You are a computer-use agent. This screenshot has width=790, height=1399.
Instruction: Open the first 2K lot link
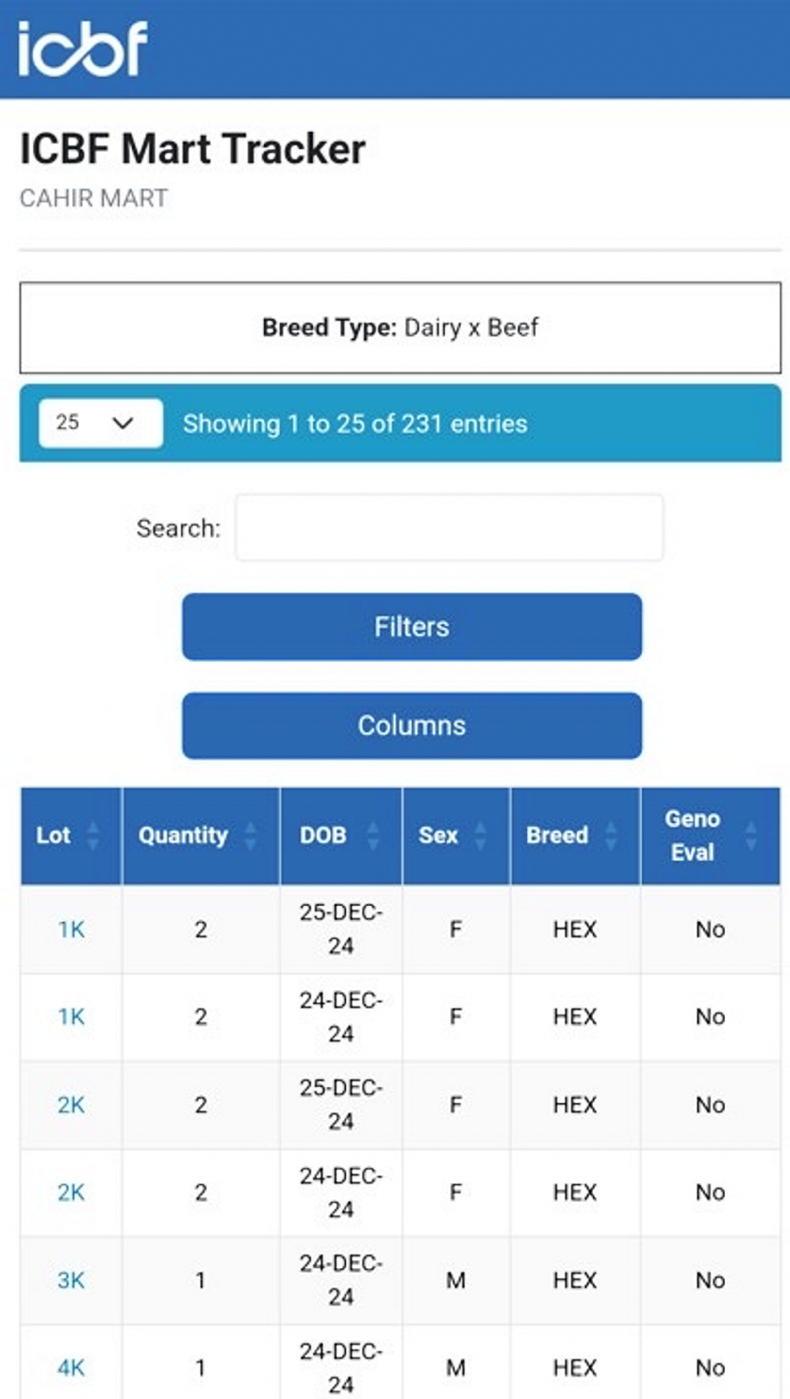coord(71,1105)
